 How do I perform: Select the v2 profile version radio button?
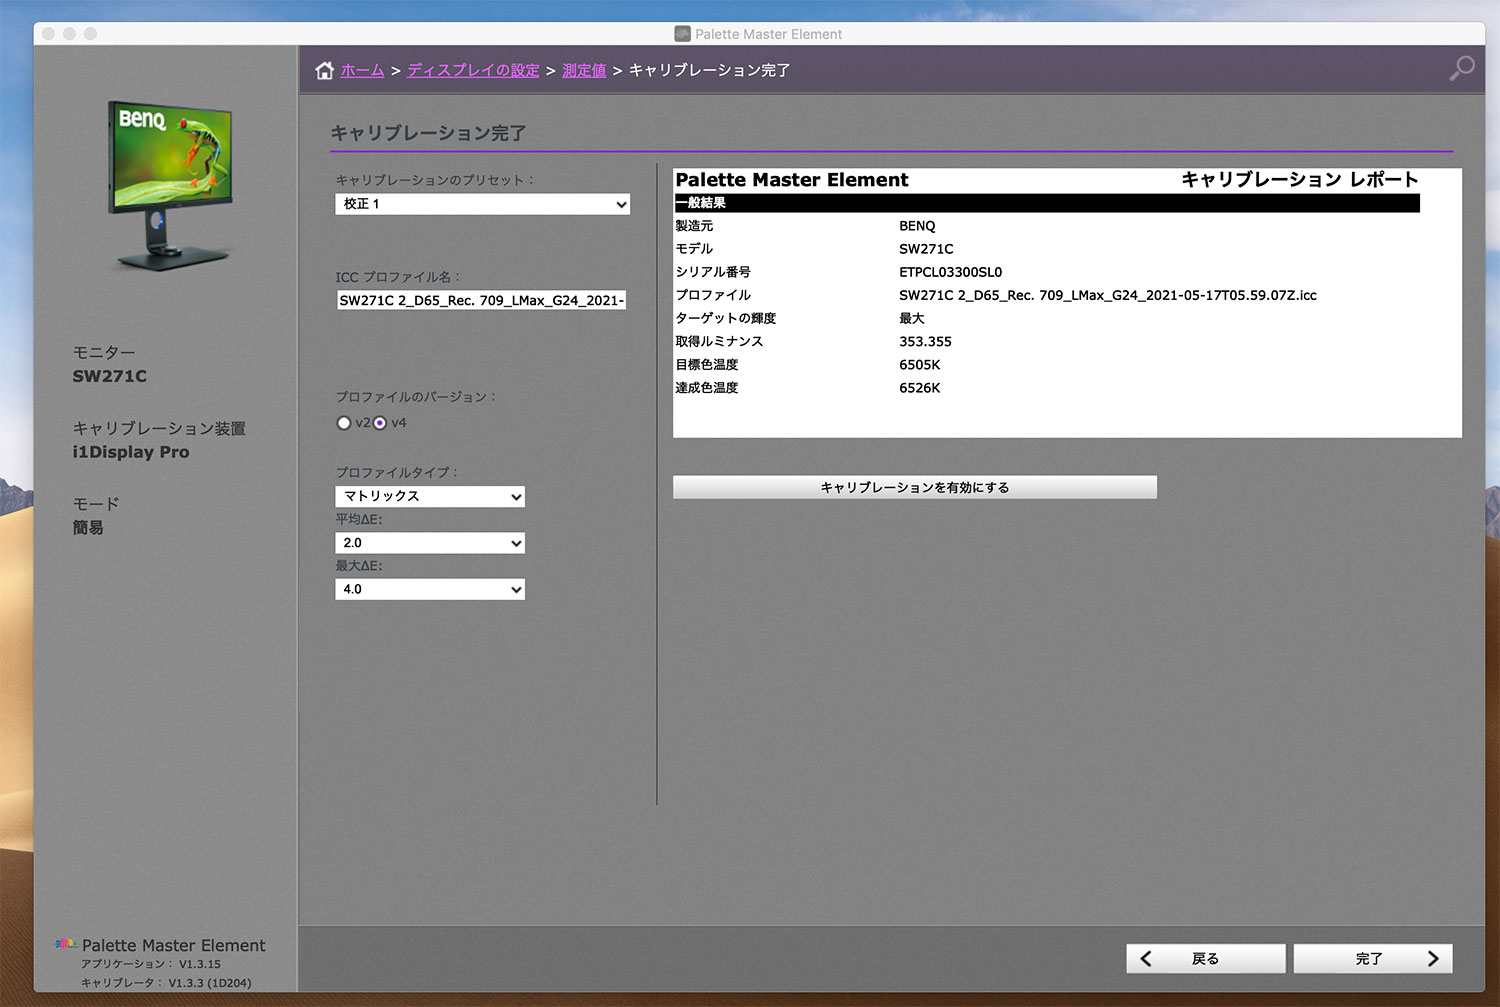pyautogui.click(x=344, y=423)
